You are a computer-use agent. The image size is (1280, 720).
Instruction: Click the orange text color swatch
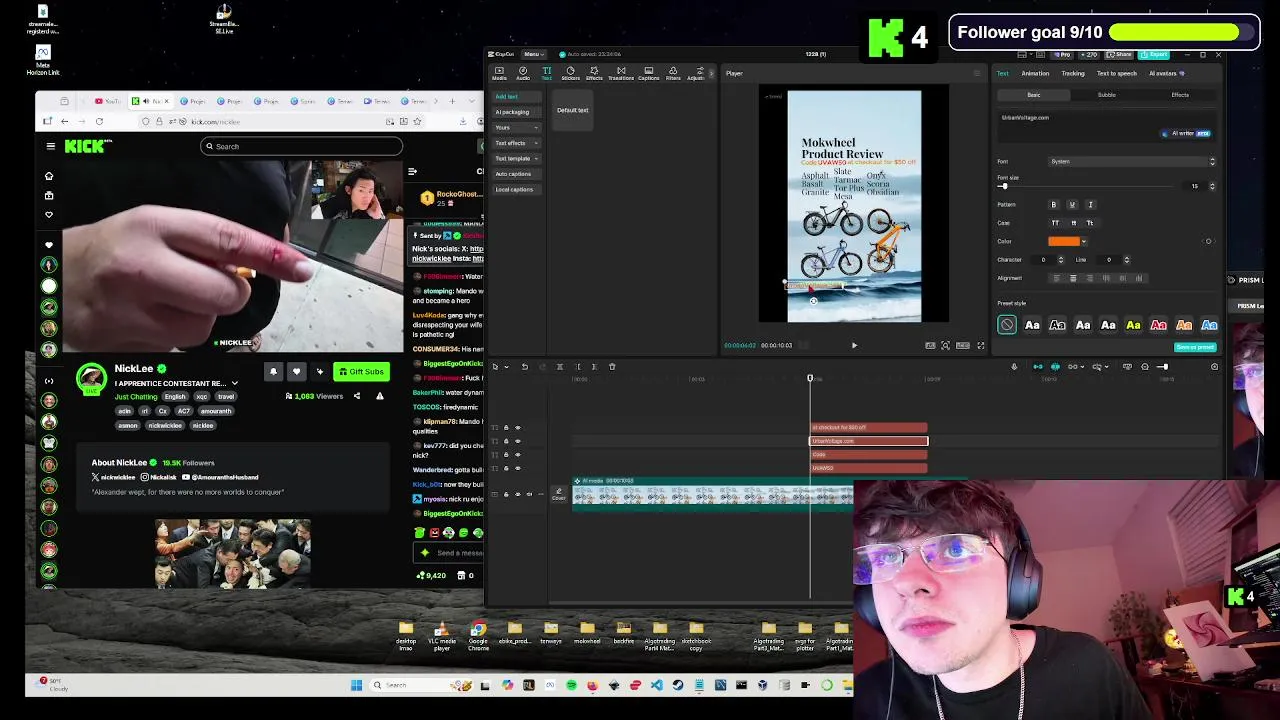[1064, 241]
